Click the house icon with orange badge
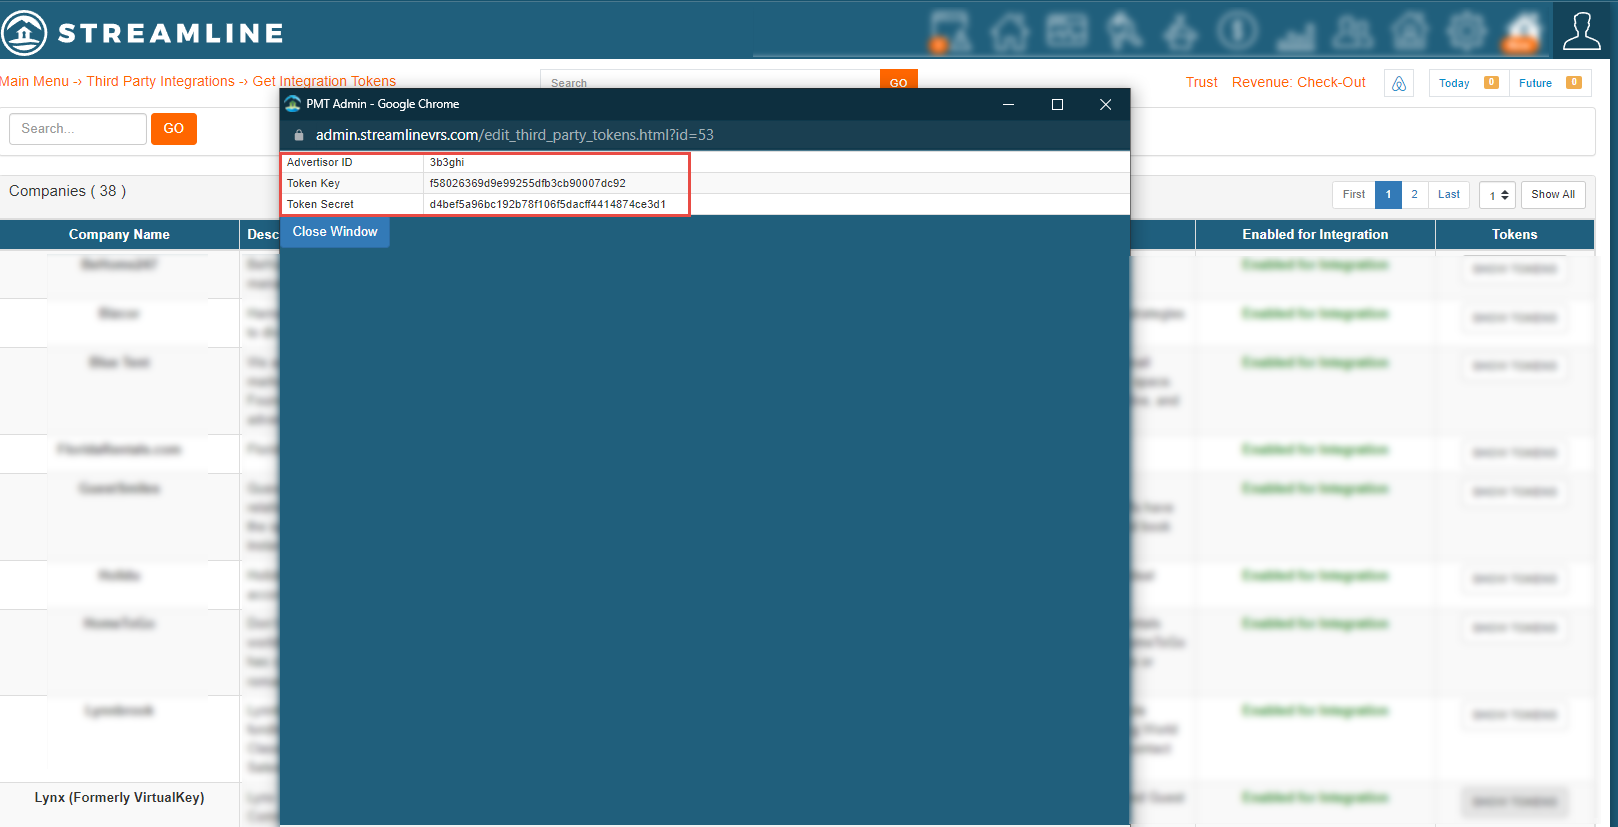Screen dimensions: 1618x827 coord(1523,32)
